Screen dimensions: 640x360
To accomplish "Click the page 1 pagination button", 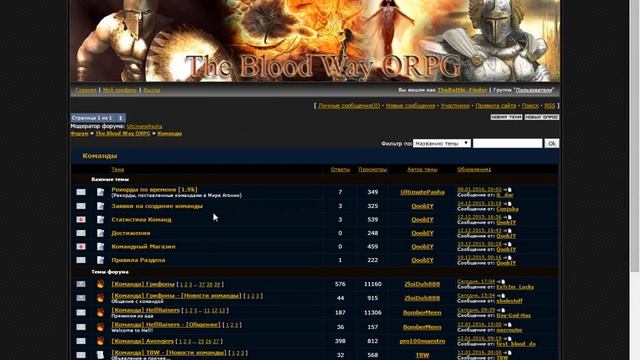I will 120,118.
